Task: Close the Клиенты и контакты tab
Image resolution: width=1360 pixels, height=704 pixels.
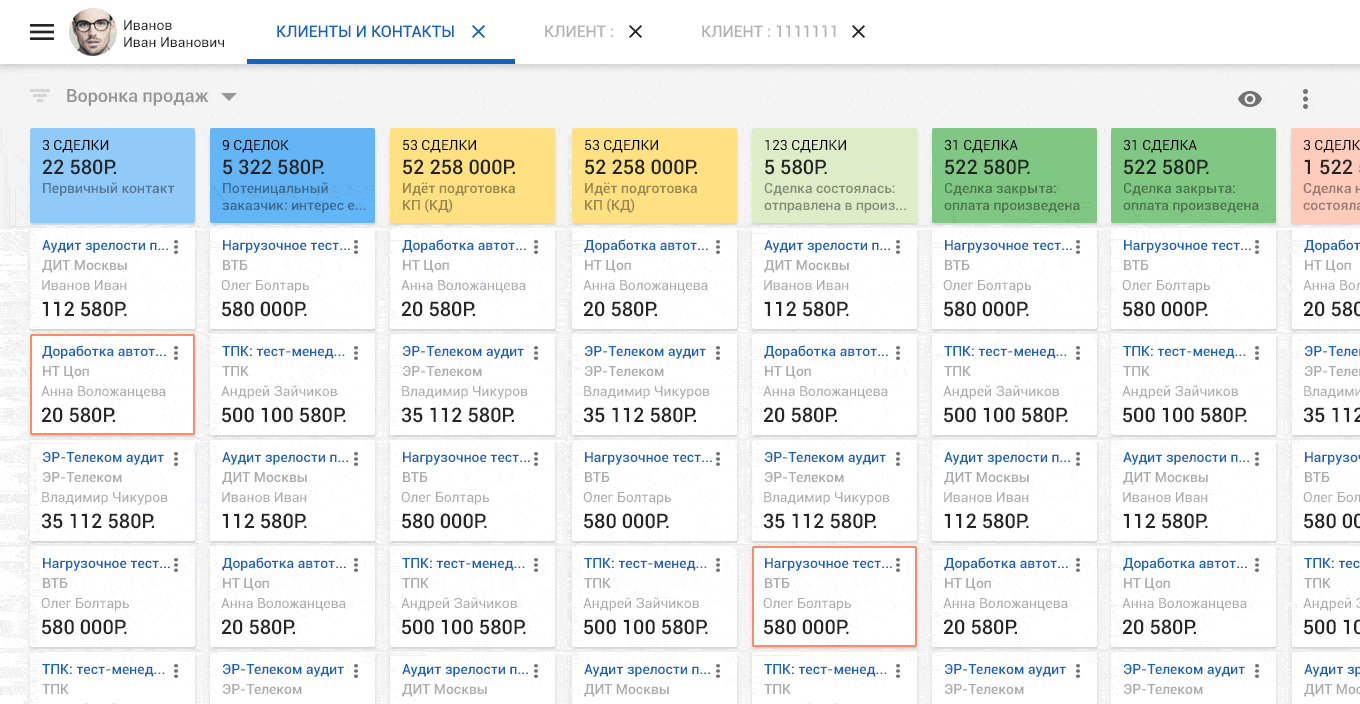Action: [x=478, y=32]
